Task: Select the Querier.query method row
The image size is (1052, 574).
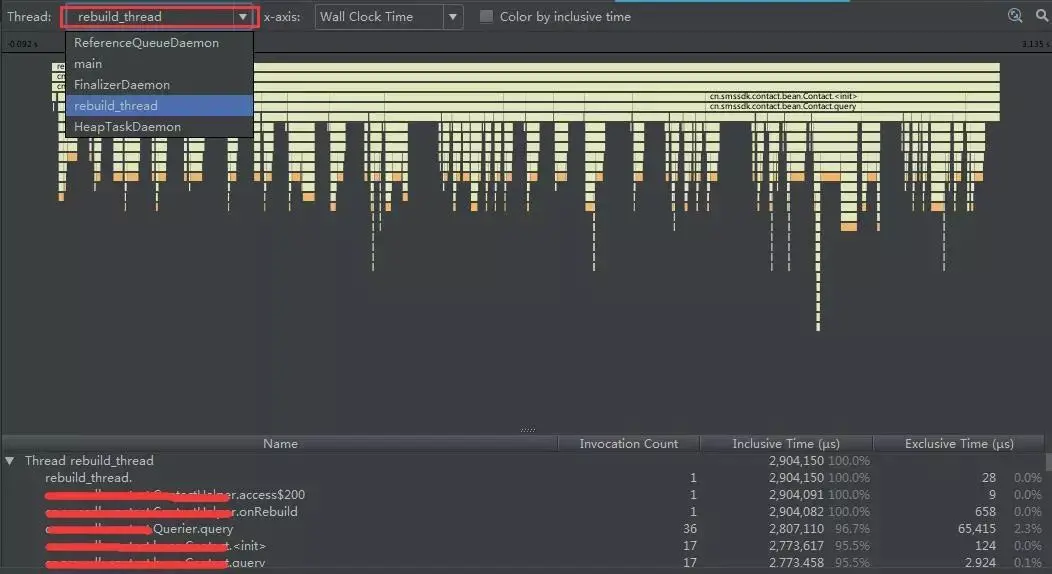Action: [523, 528]
